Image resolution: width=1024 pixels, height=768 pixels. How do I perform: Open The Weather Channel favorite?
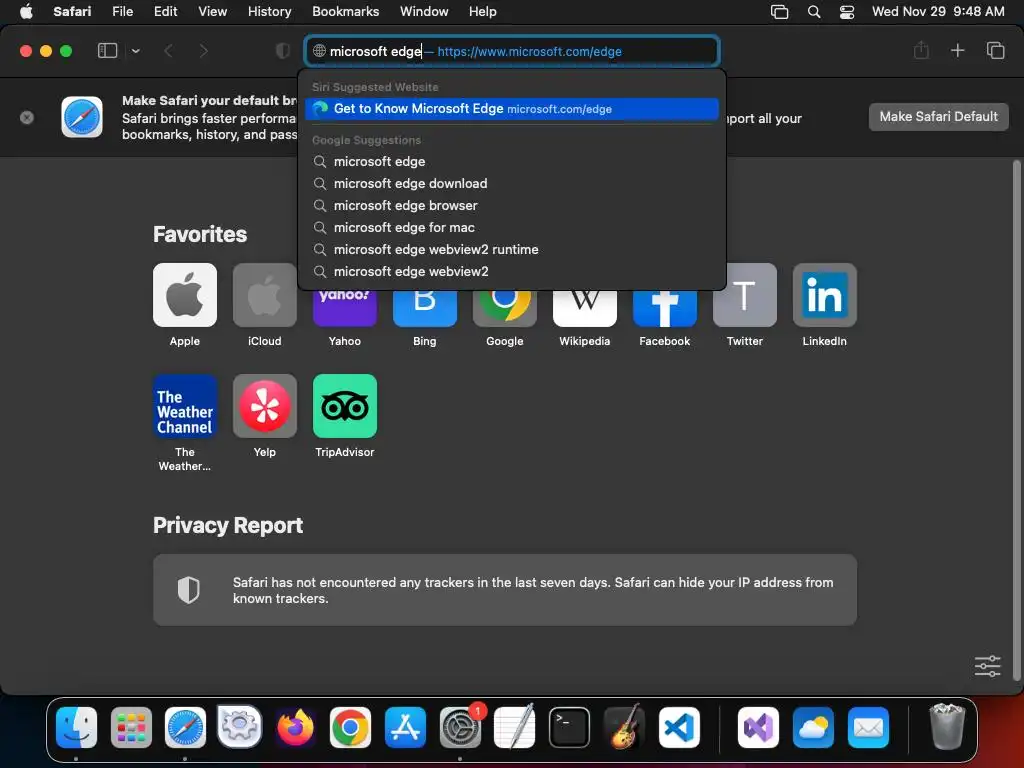185,406
